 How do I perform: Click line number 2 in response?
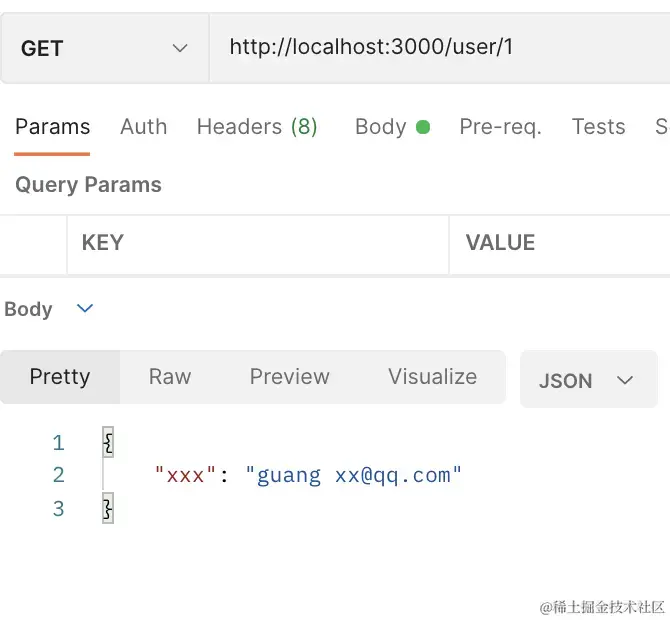click(59, 475)
